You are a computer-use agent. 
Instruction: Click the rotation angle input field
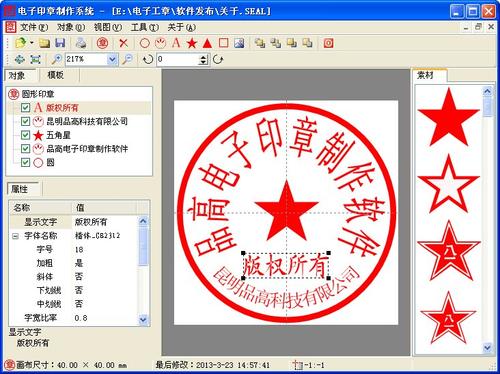point(178,59)
